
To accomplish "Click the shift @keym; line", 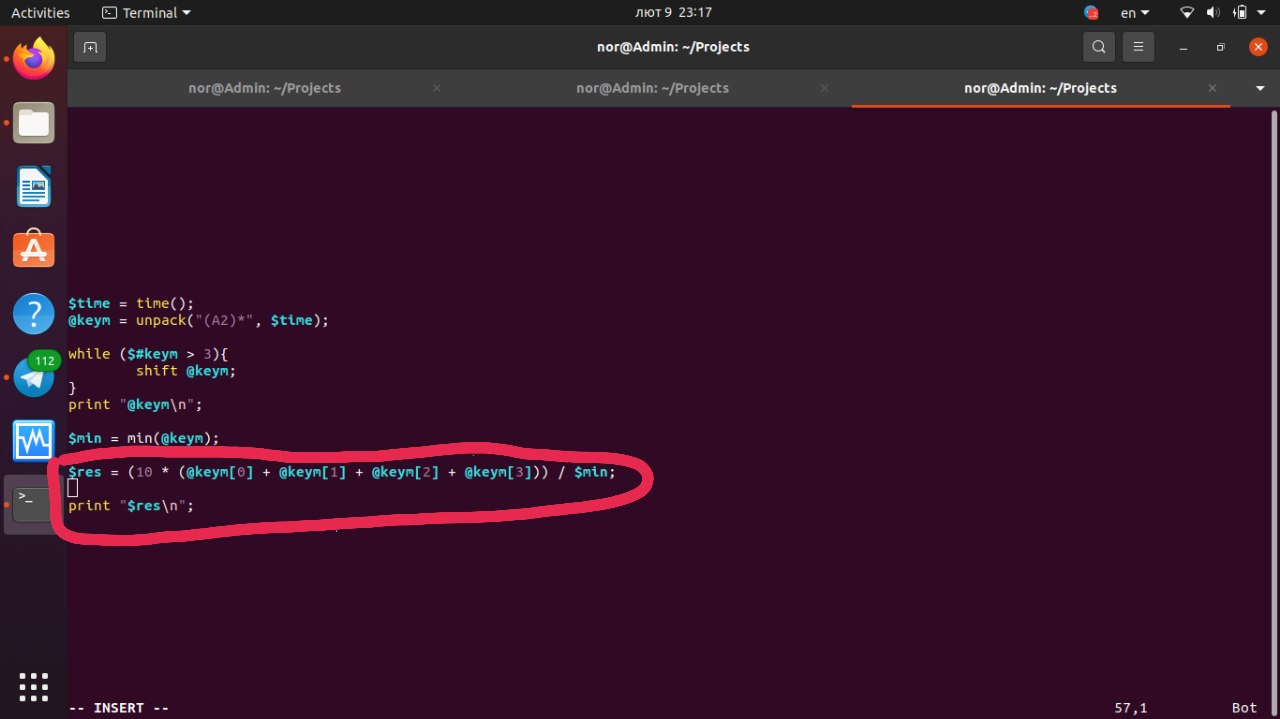I will tap(186, 370).
